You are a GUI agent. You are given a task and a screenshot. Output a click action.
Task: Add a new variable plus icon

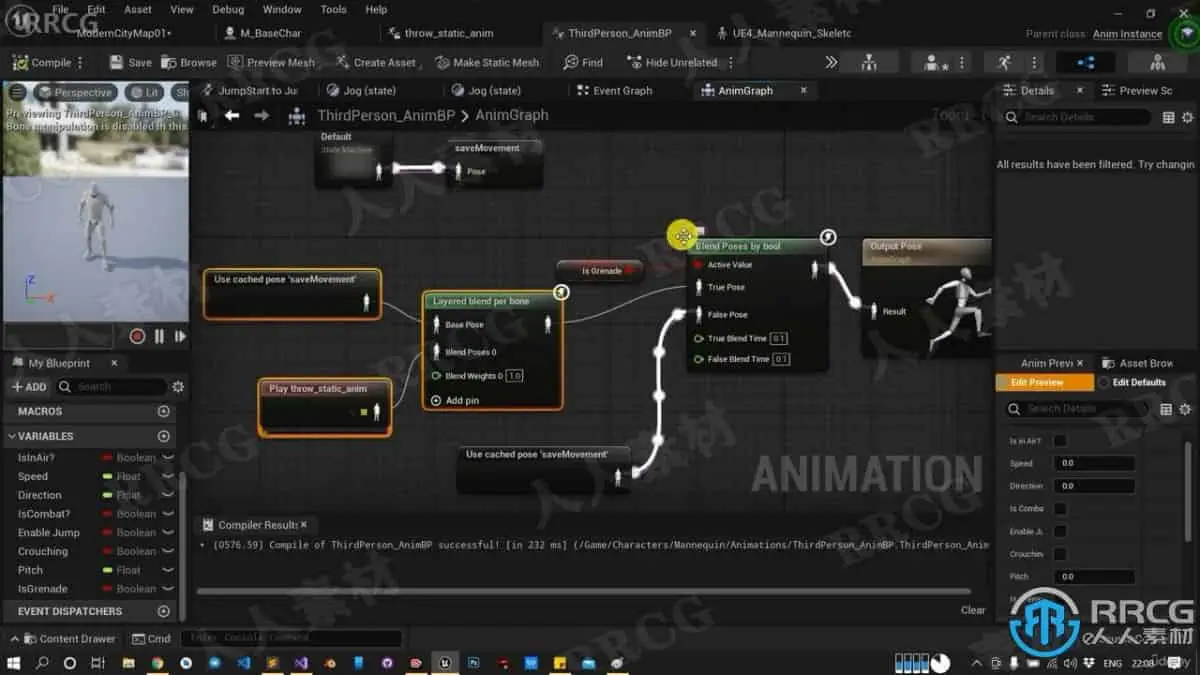(164, 436)
